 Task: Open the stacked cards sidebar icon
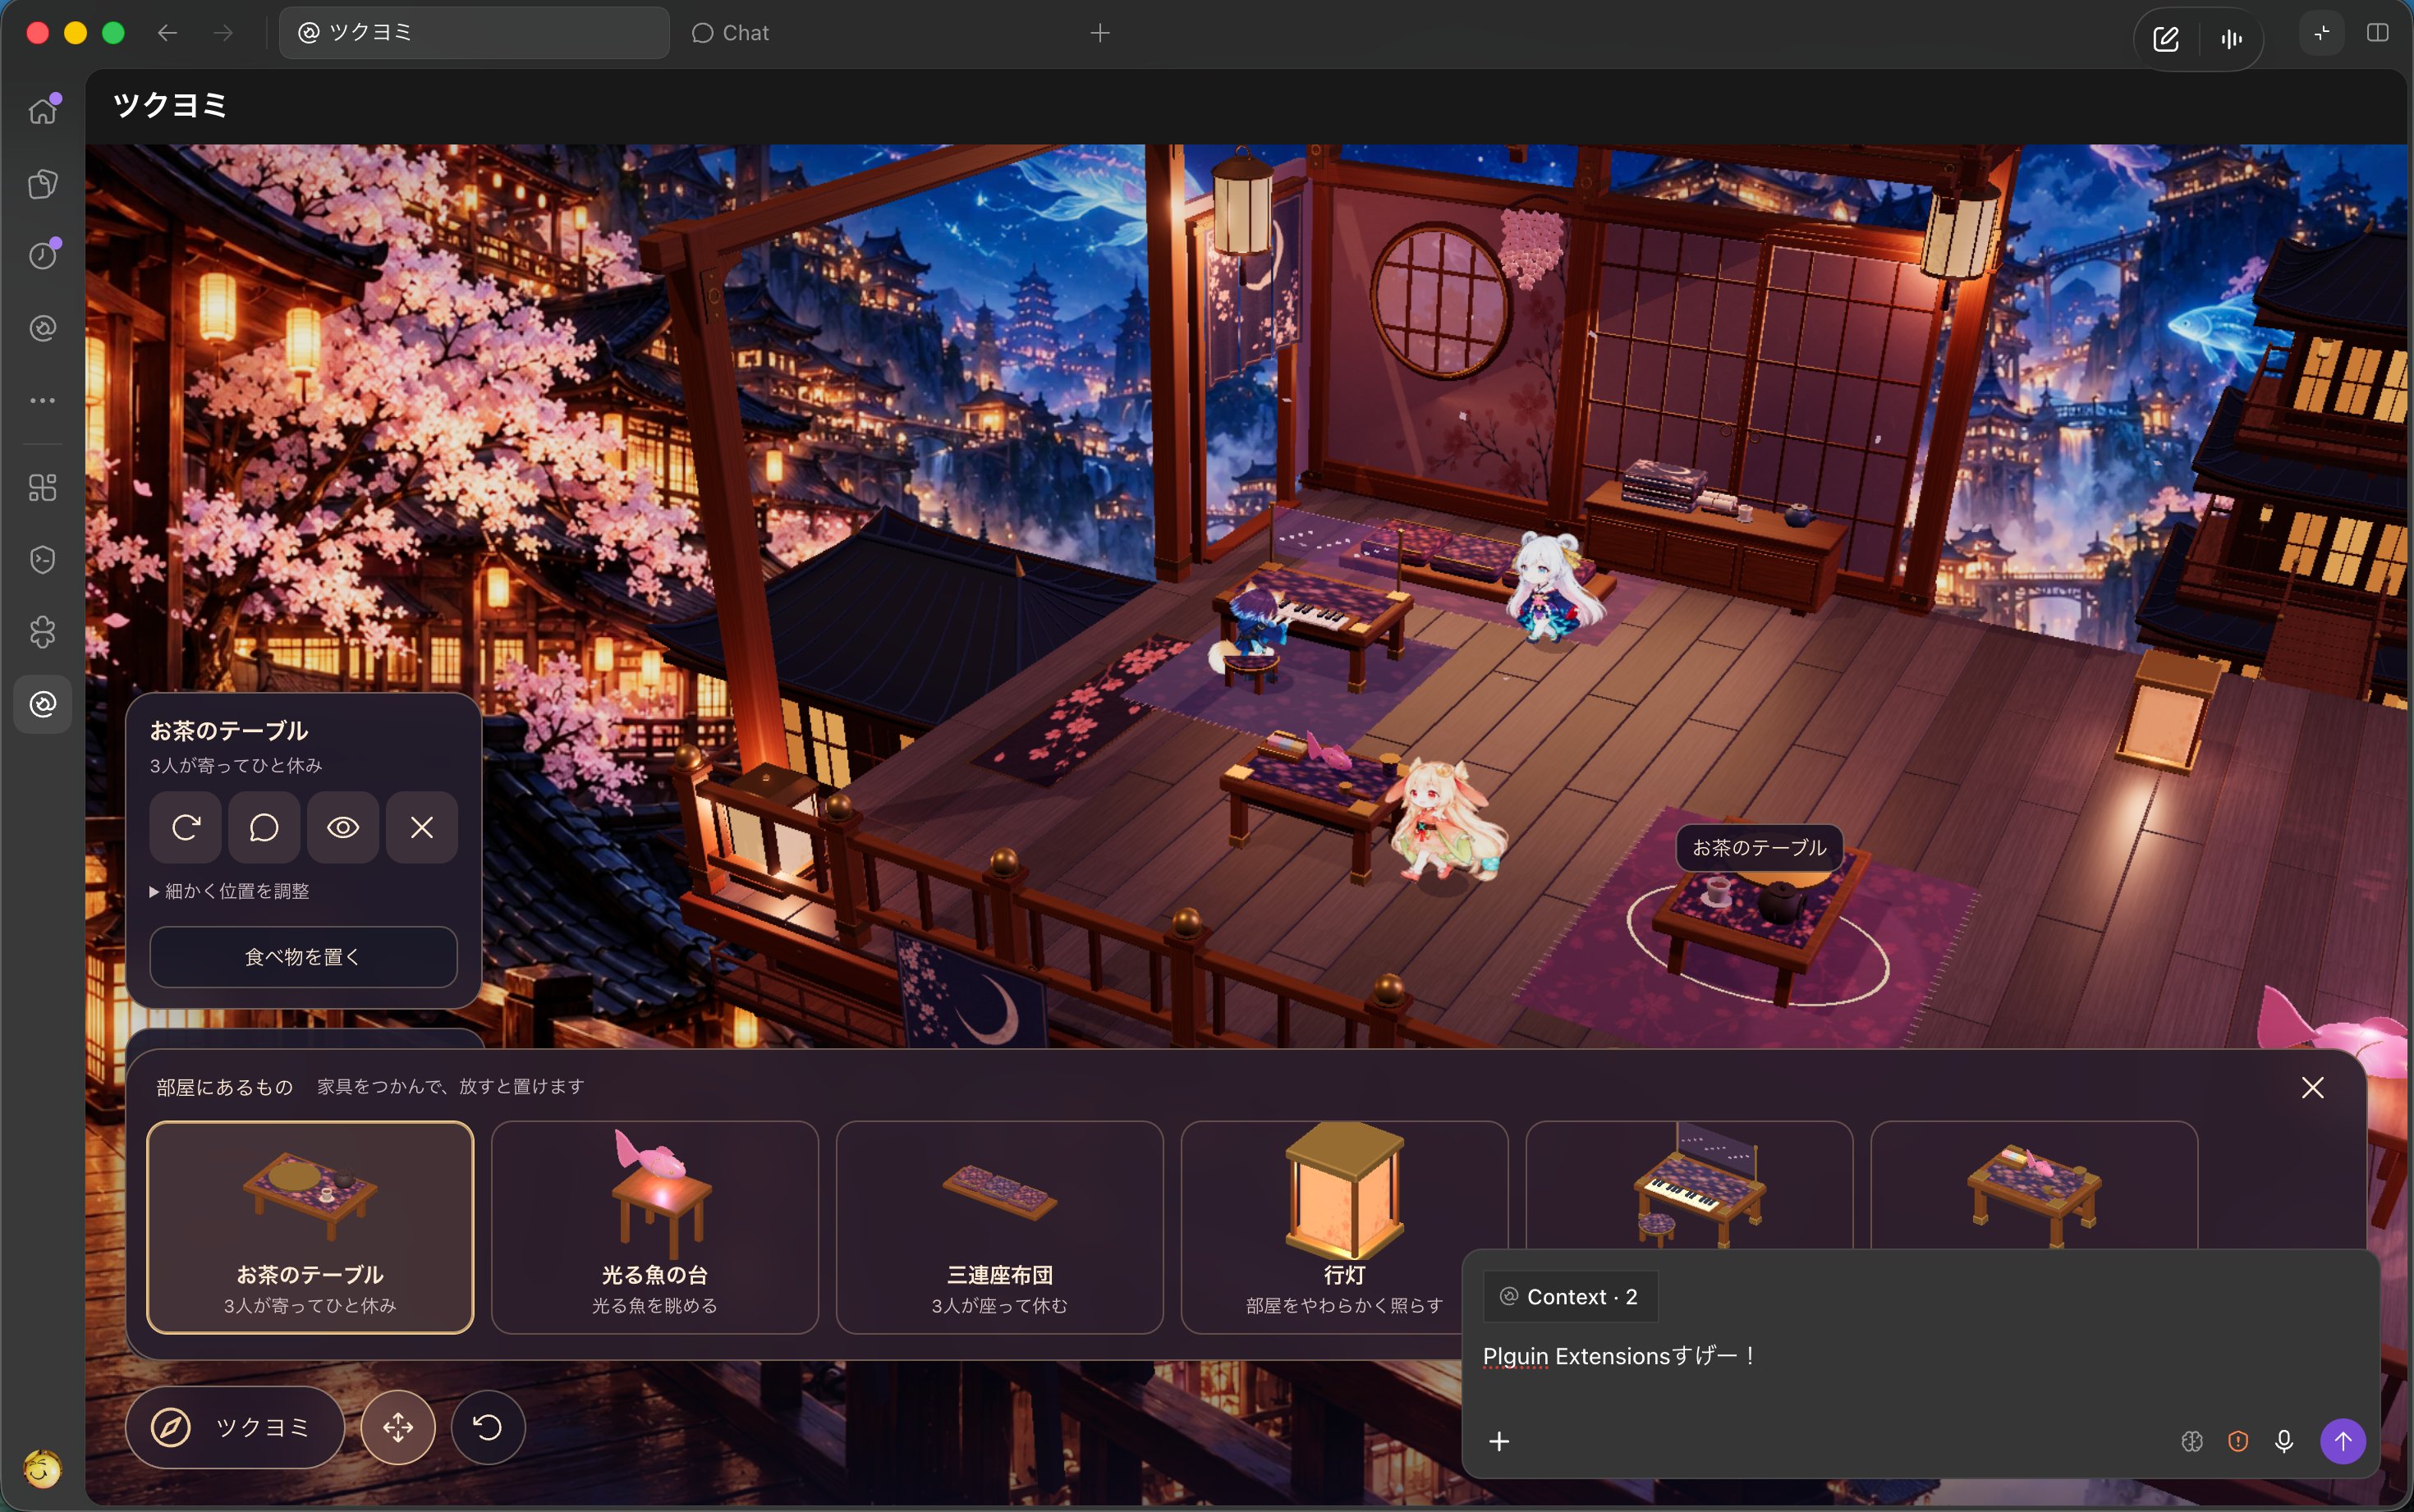click(42, 184)
